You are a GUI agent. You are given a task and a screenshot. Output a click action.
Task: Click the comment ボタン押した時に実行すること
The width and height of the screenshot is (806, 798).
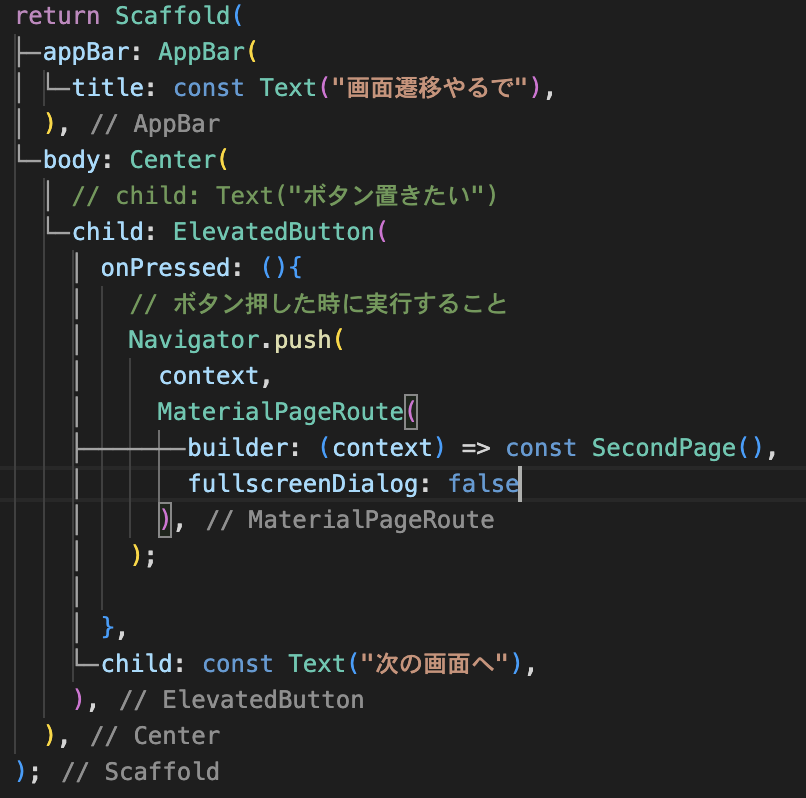318,304
